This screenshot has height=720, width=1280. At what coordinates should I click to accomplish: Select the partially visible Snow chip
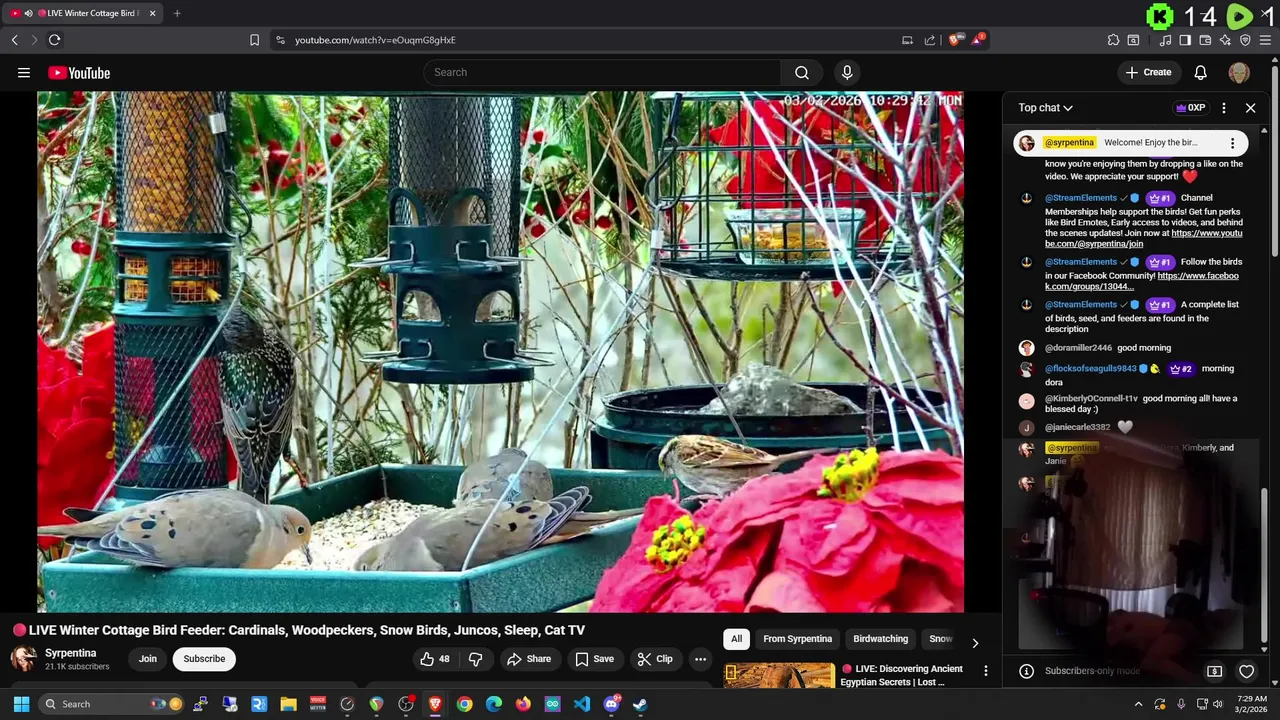click(940, 639)
